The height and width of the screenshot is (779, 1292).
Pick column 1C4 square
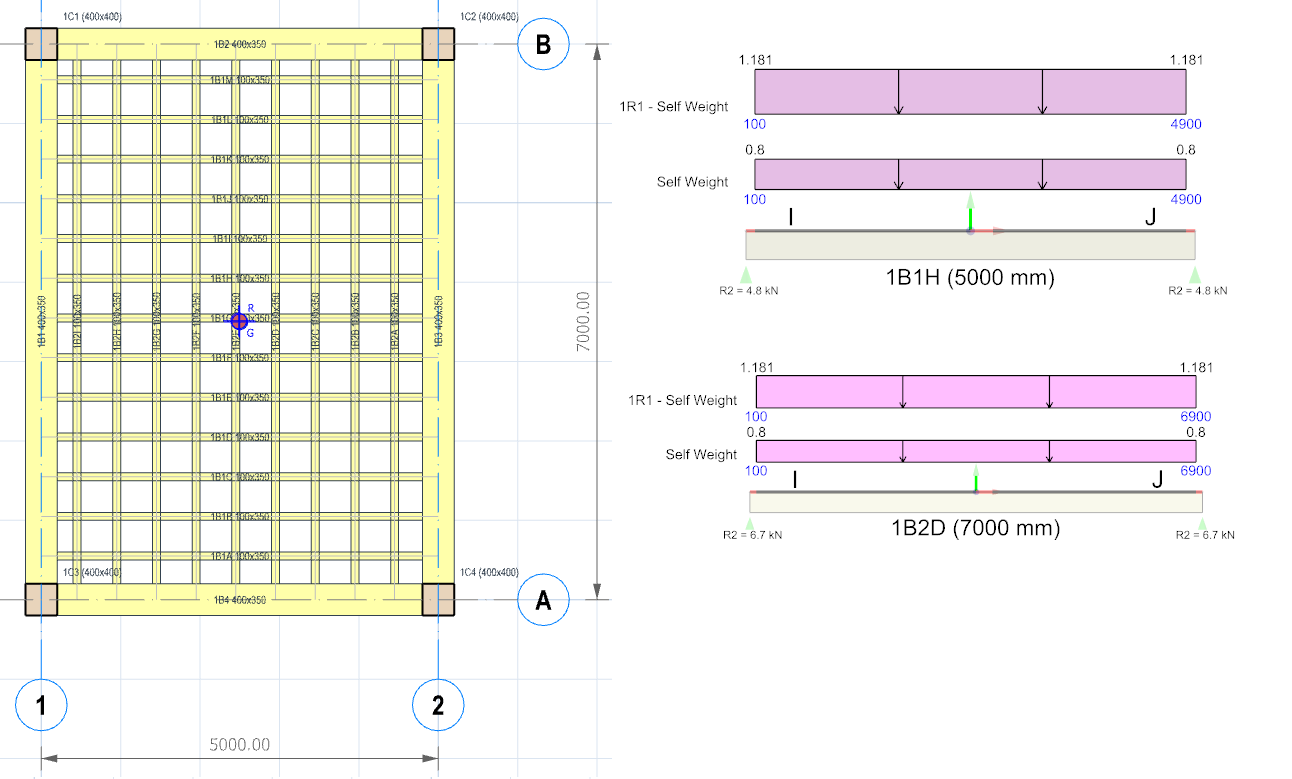click(x=438, y=599)
